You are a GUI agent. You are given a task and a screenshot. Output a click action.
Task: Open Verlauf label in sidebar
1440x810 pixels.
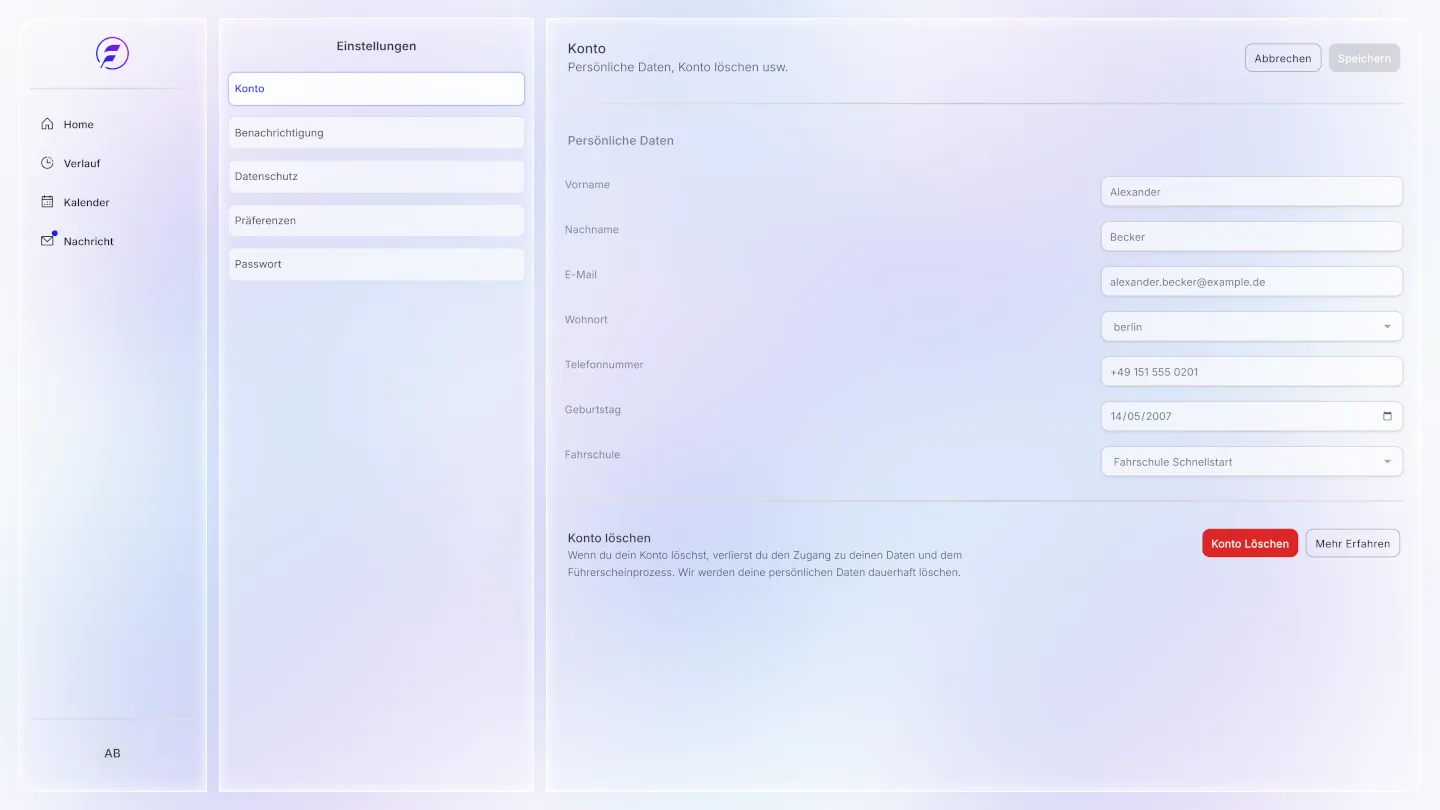coord(82,164)
